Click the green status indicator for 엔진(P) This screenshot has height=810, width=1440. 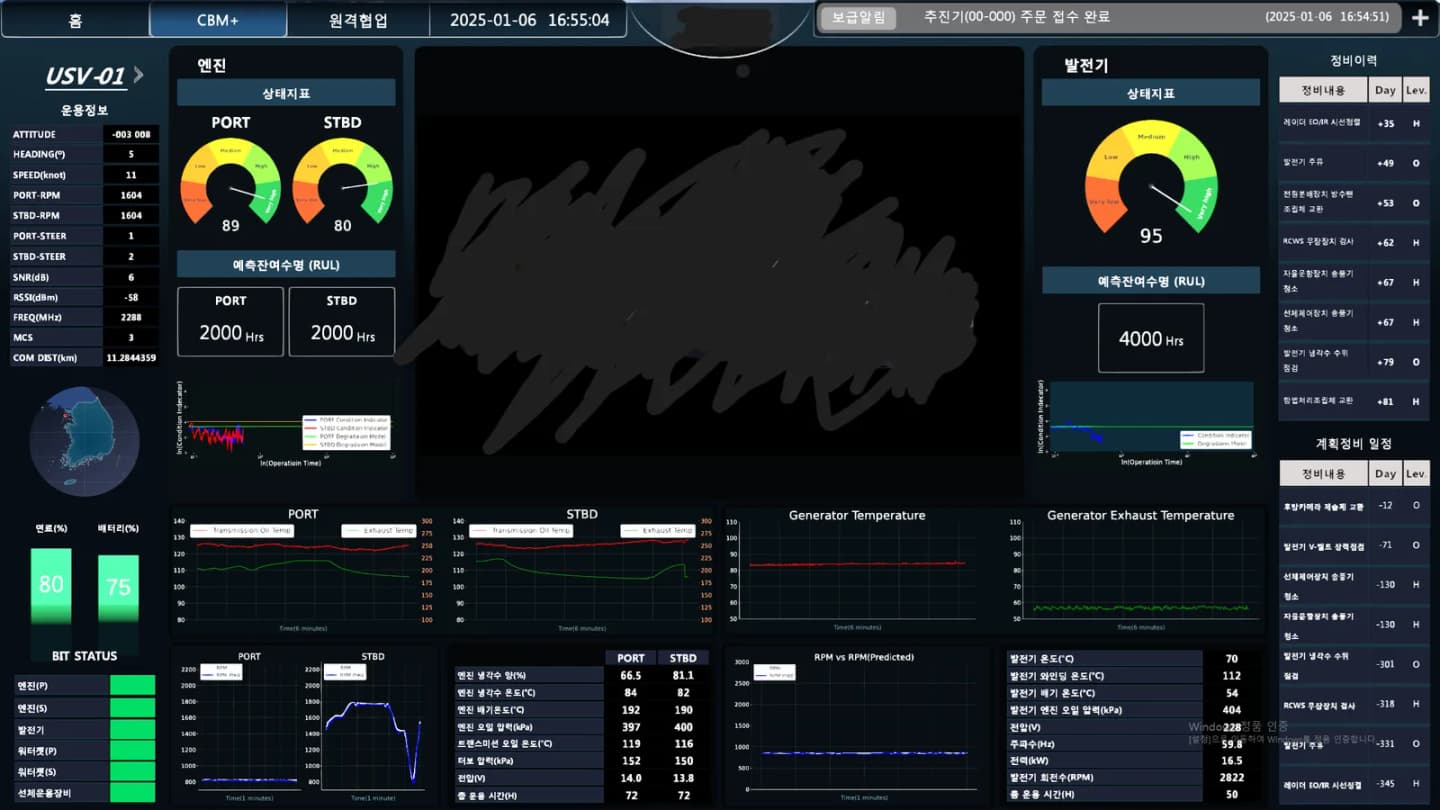[x=132, y=685]
